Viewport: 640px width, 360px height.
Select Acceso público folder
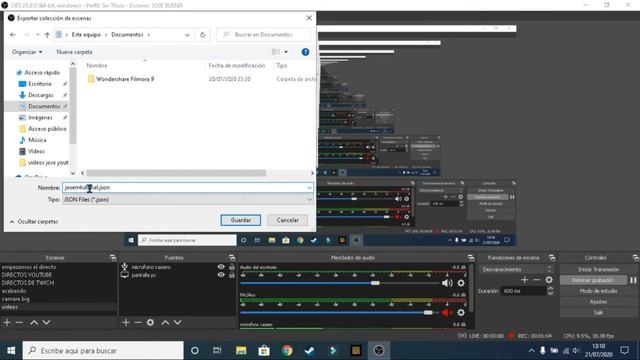[x=47, y=129]
